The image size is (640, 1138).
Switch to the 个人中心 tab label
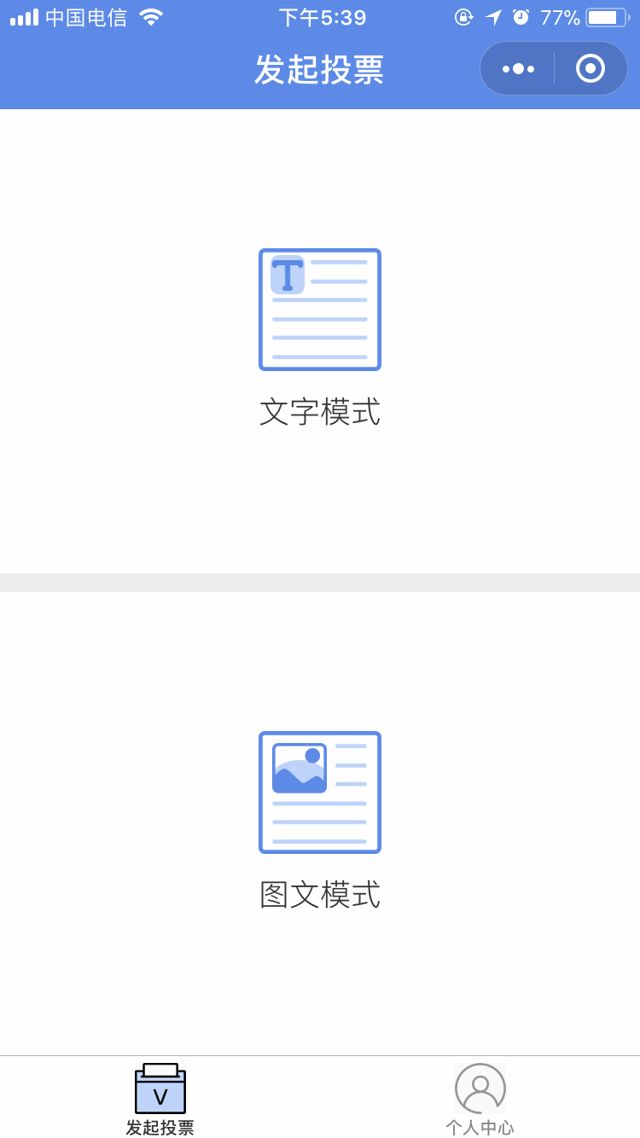click(x=480, y=1127)
